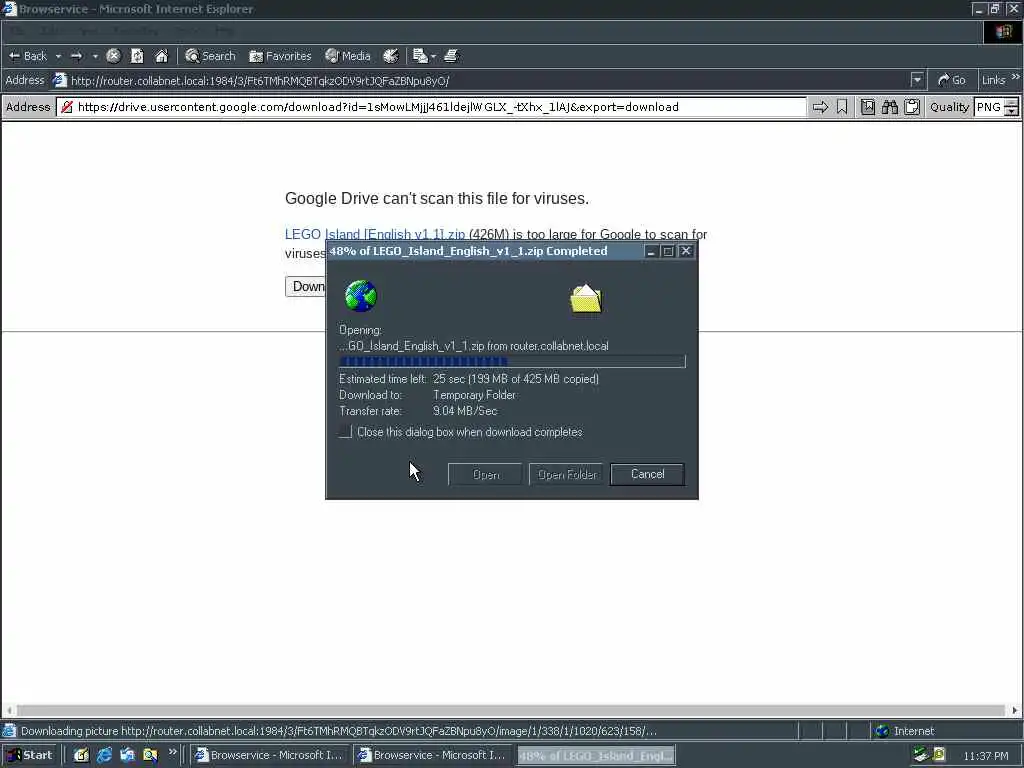Switch to the 48% LEGO_Island download taskbar item
The image size is (1024, 768).
[x=596, y=755]
